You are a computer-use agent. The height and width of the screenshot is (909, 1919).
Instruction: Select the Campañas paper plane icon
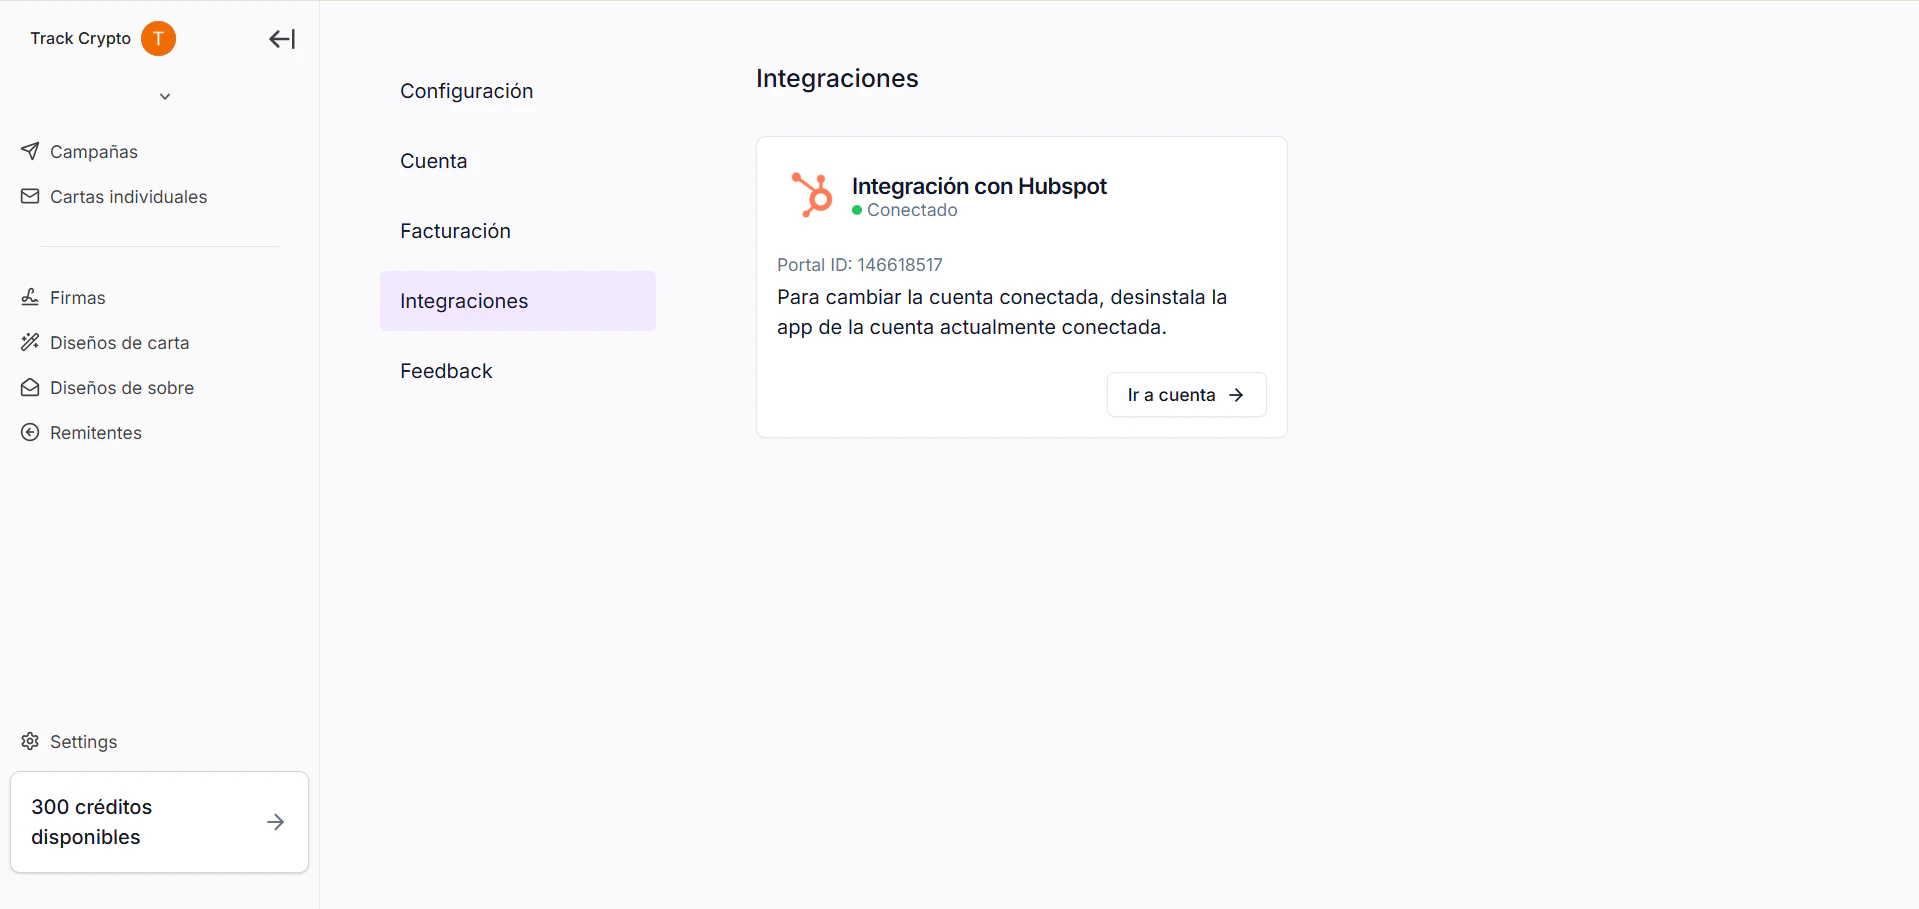pos(29,151)
